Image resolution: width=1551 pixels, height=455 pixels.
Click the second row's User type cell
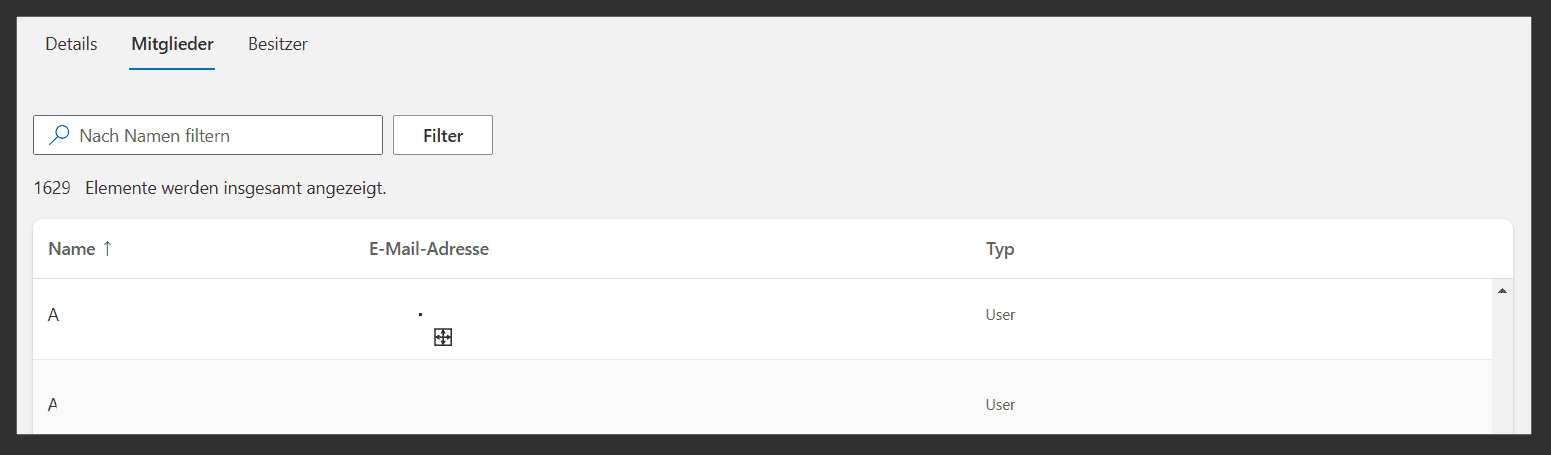click(1000, 405)
